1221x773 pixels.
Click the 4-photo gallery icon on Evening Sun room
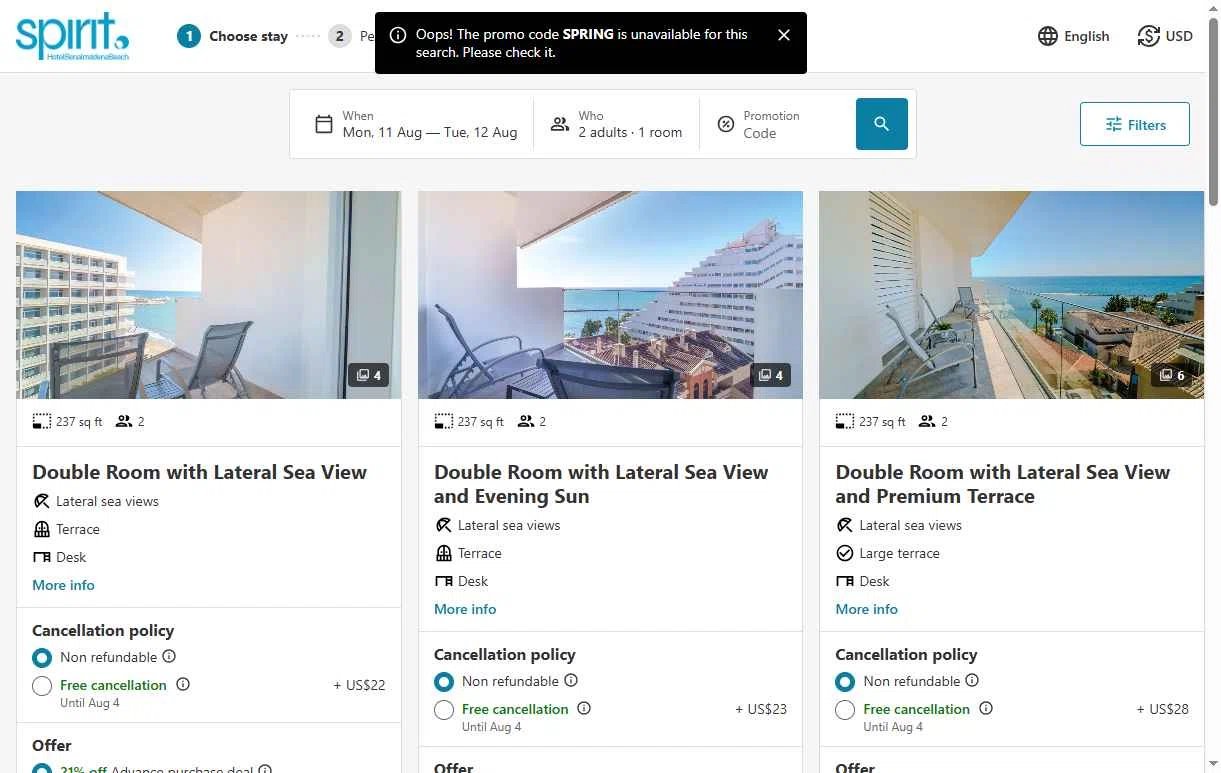click(x=771, y=375)
